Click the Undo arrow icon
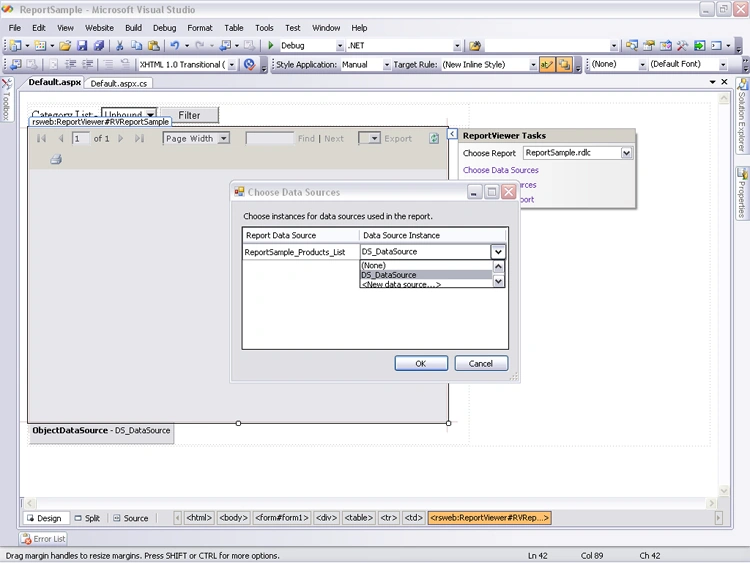 [175, 45]
